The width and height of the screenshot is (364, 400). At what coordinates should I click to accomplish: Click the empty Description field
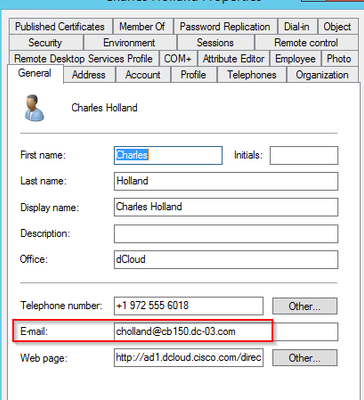[x=226, y=233]
